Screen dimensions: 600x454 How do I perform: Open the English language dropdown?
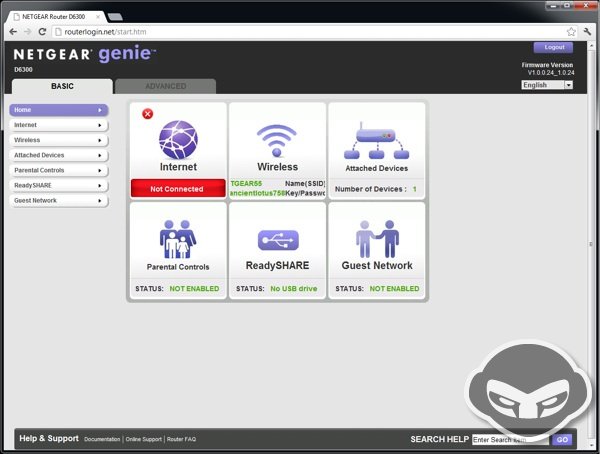click(x=547, y=85)
